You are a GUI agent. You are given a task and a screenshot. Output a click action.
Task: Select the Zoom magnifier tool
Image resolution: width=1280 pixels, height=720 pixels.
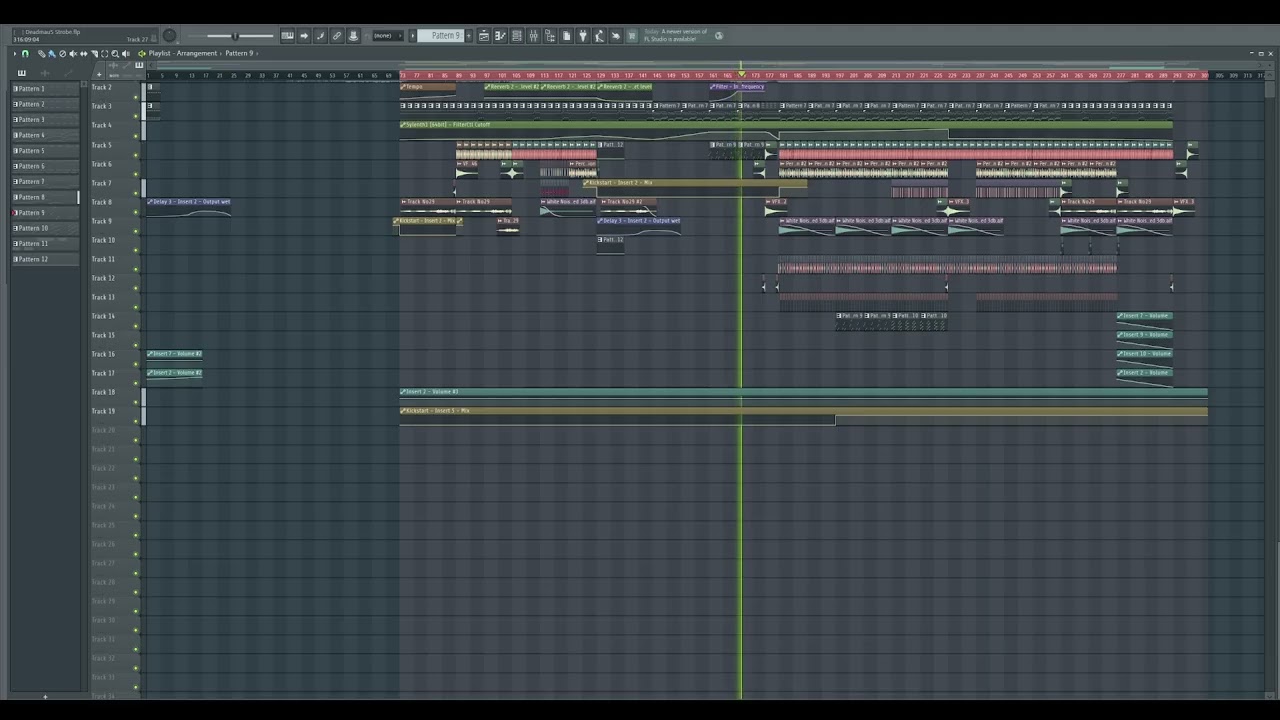pyautogui.click(x=115, y=53)
